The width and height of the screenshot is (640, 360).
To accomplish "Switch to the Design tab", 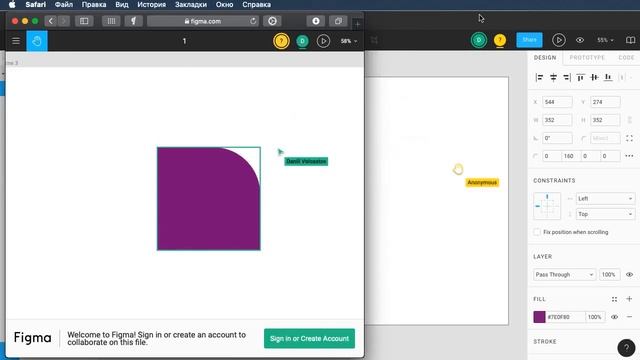I will (x=545, y=58).
